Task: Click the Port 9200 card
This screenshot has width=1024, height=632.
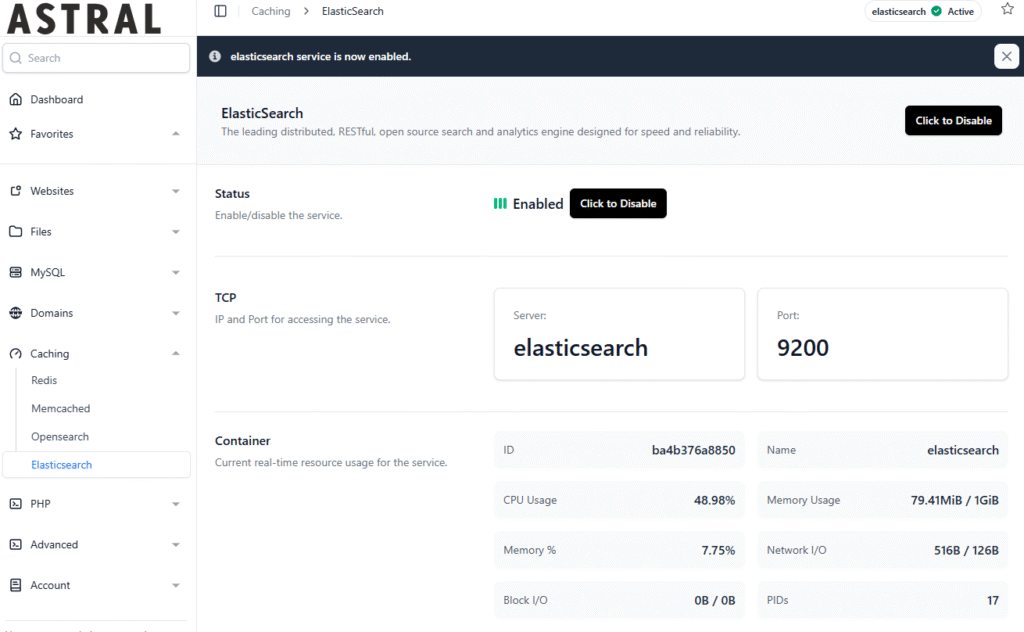Action: [882, 334]
